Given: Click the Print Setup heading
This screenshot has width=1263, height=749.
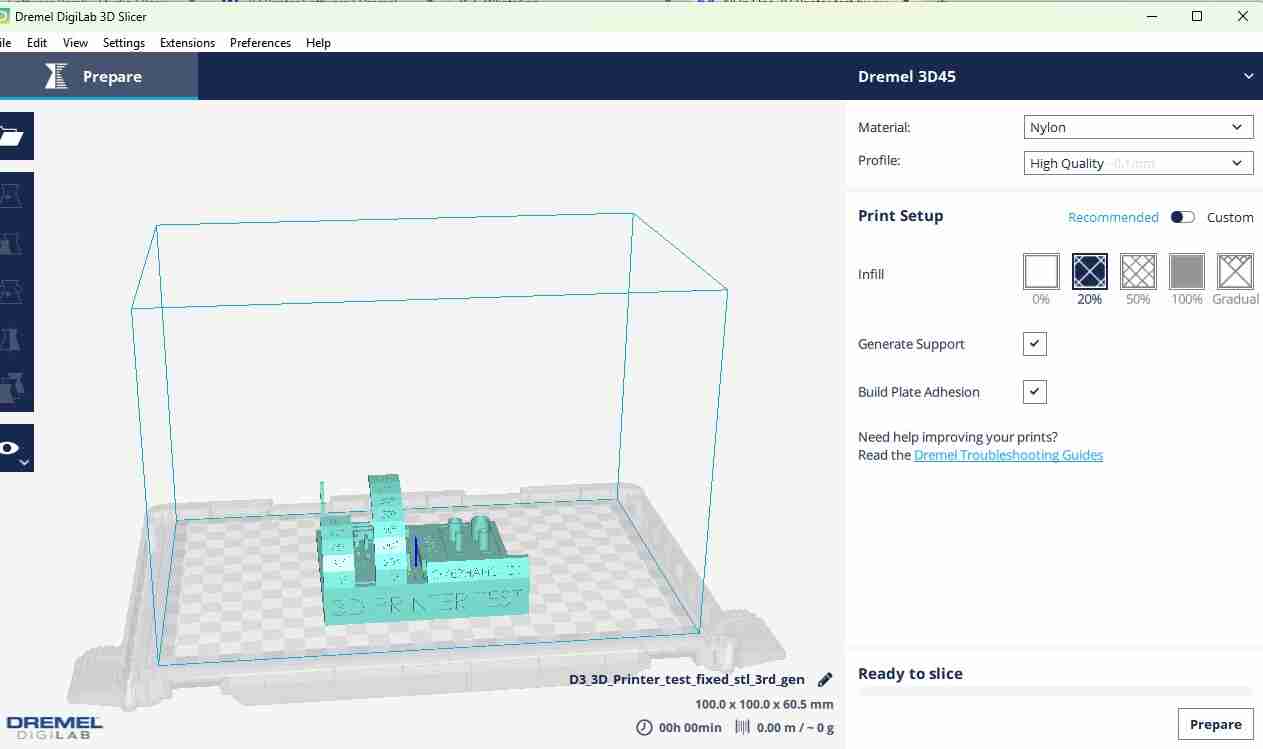Looking at the screenshot, I should click(900, 216).
